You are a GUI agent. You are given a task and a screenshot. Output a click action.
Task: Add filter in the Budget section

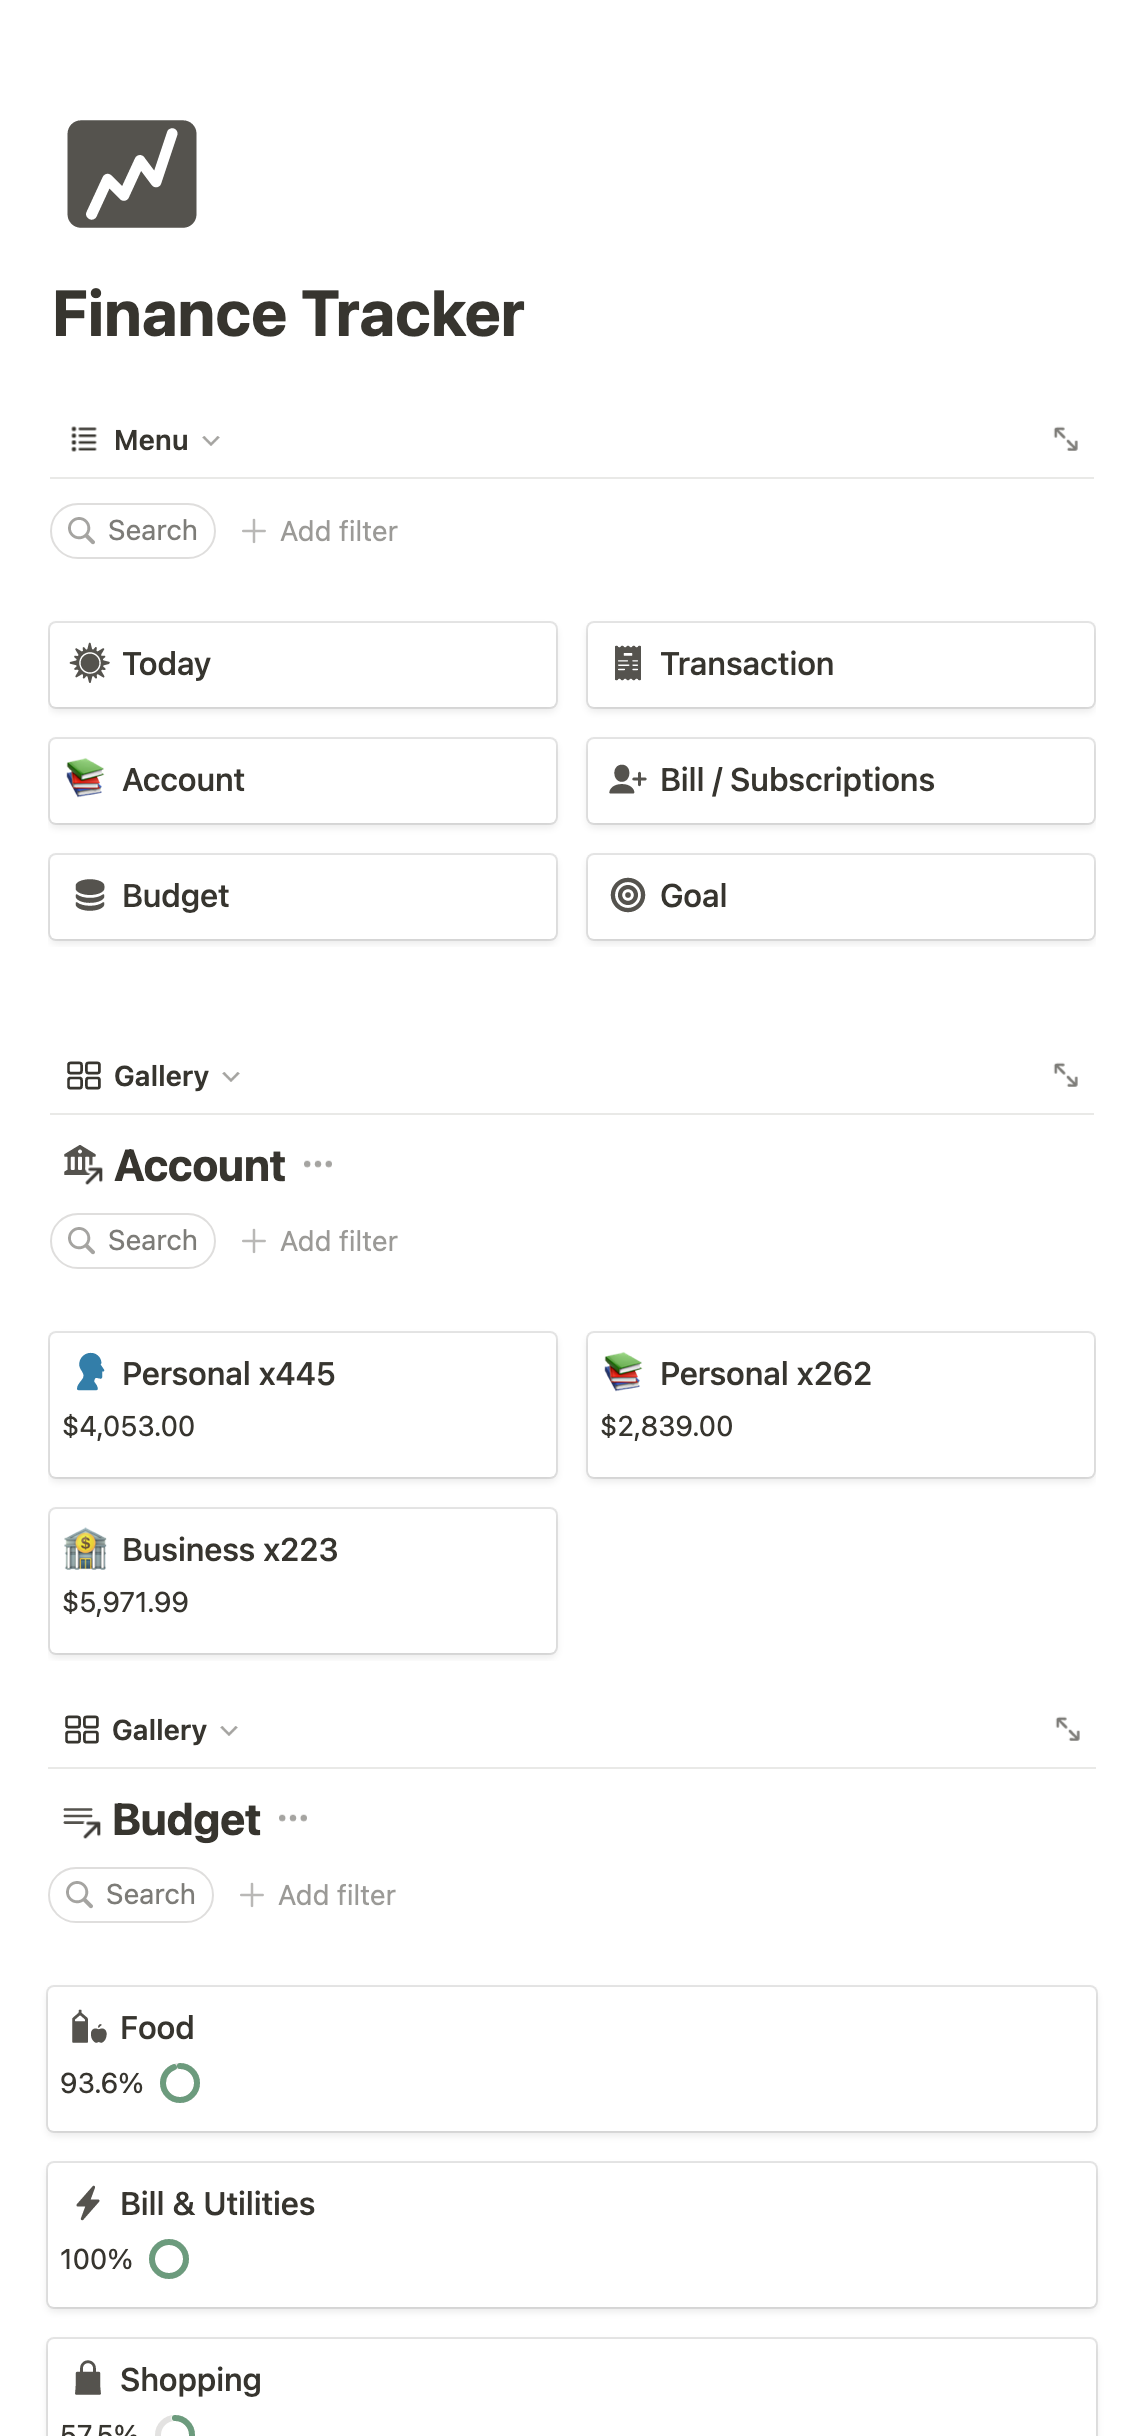point(318,1895)
